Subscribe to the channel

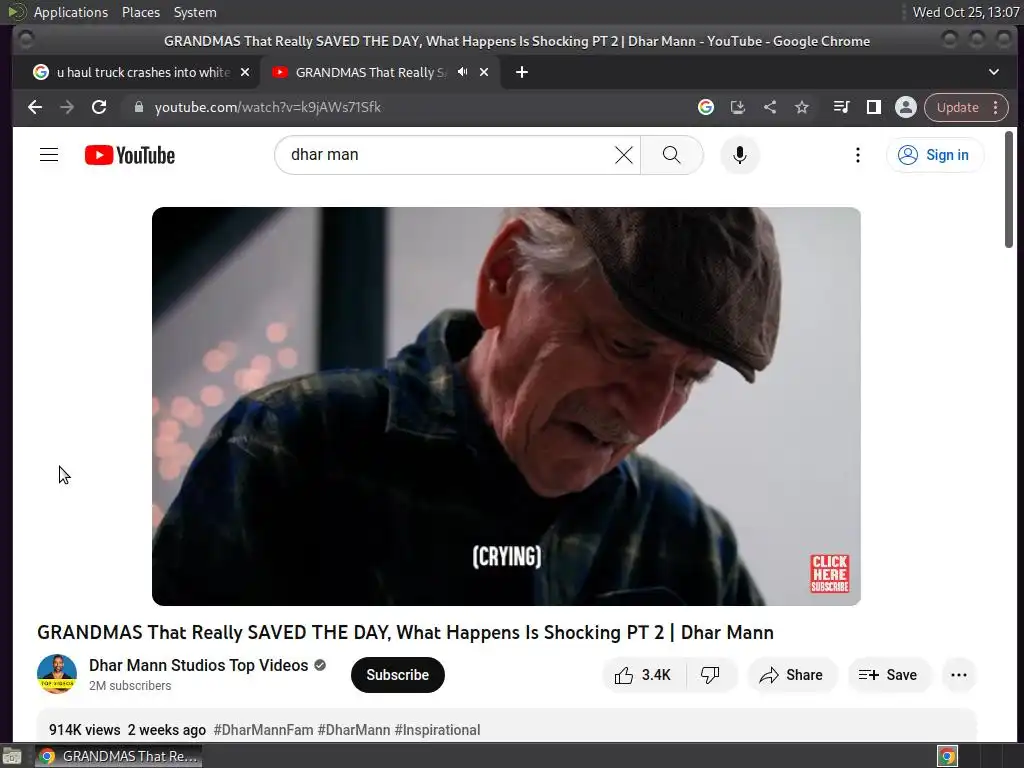[x=397, y=675]
